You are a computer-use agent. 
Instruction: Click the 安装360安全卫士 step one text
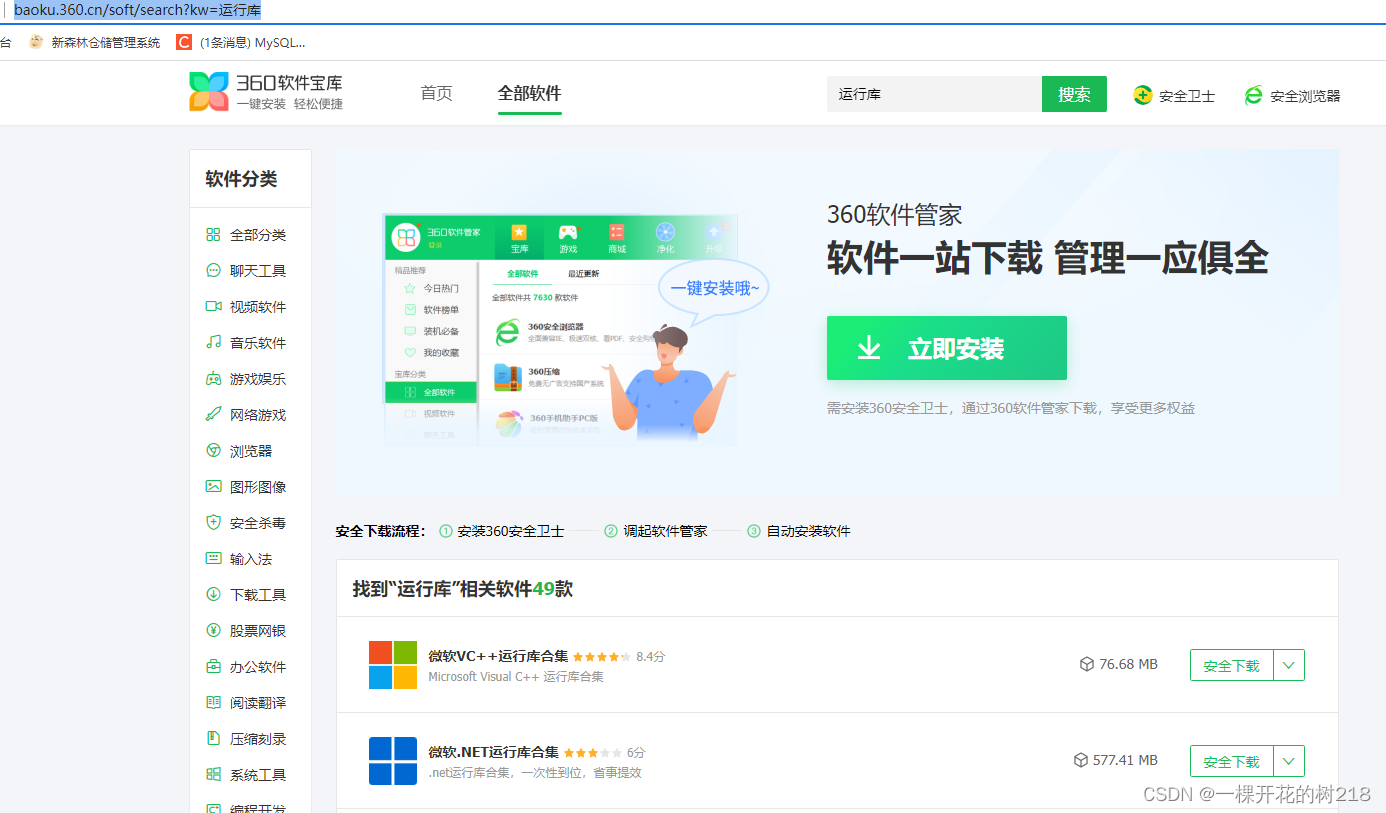510,531
